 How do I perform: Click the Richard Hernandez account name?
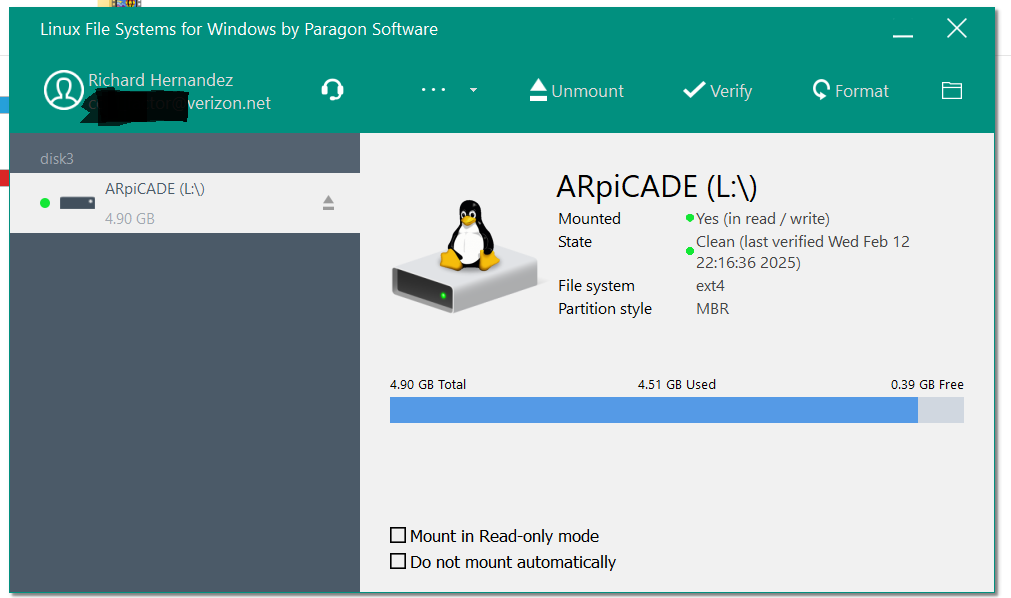click(161, 80)
